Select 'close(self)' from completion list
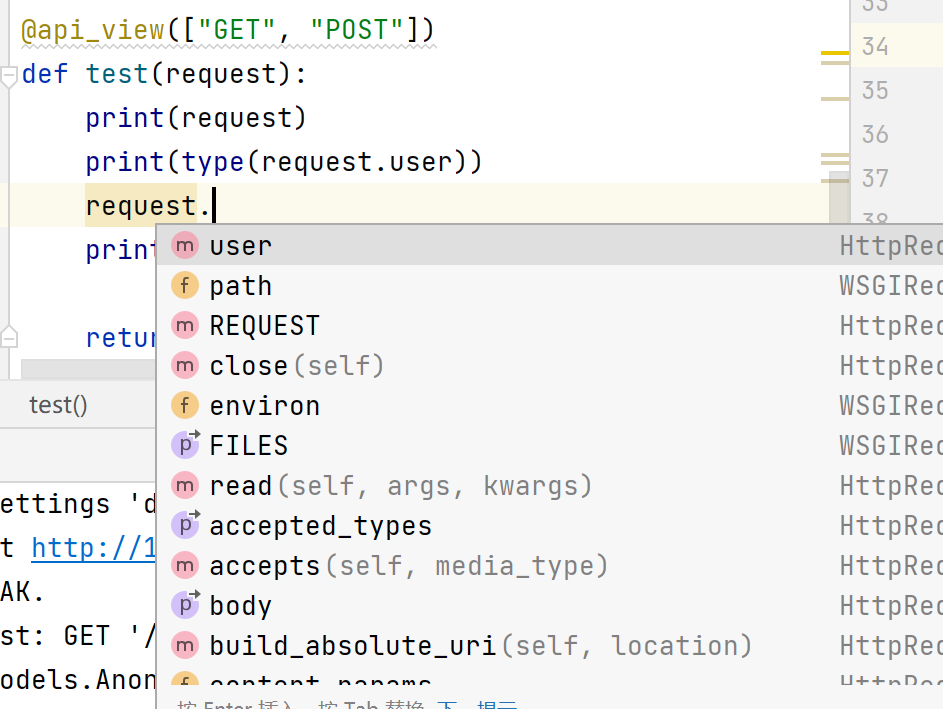The image size is (943, 709). pos(297,366)
